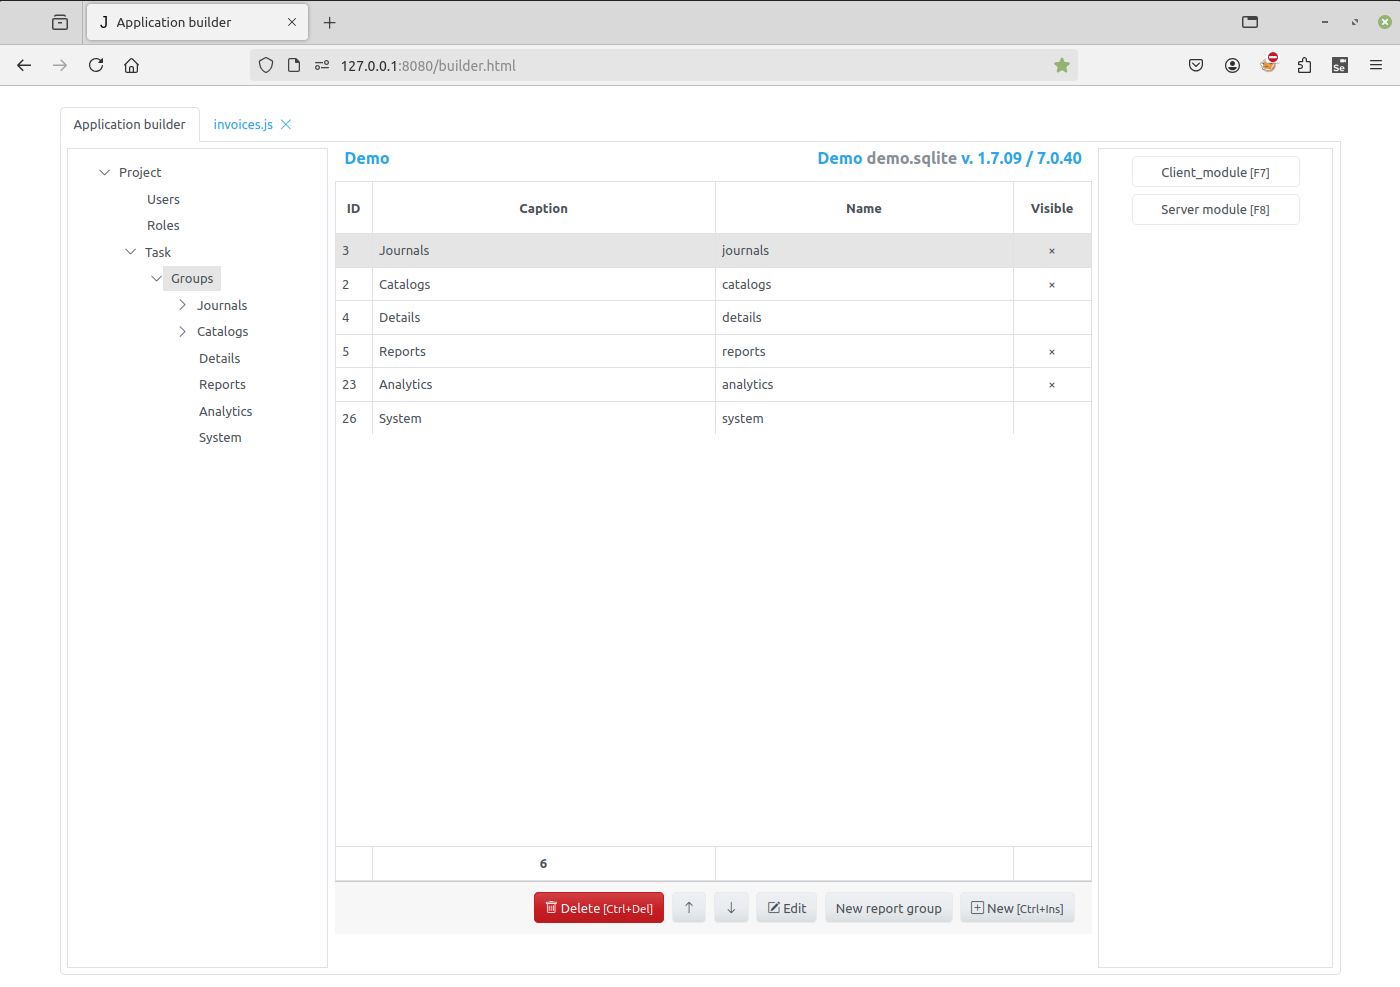Click the move down arrow button
This screenshot has height=987, width=1400.
pos(731,908)
